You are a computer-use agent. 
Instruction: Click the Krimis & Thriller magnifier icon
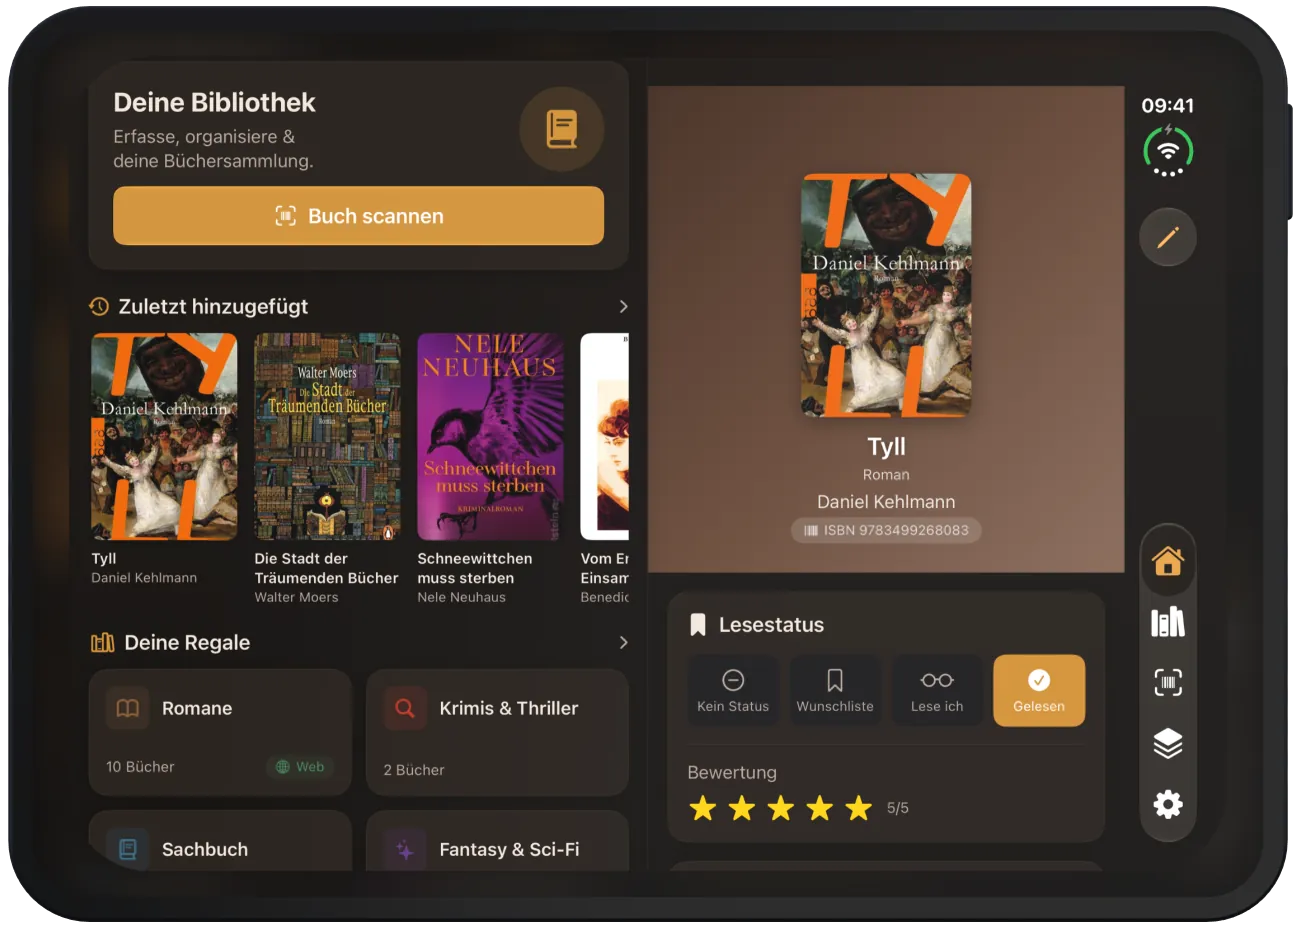coord(405,708)
